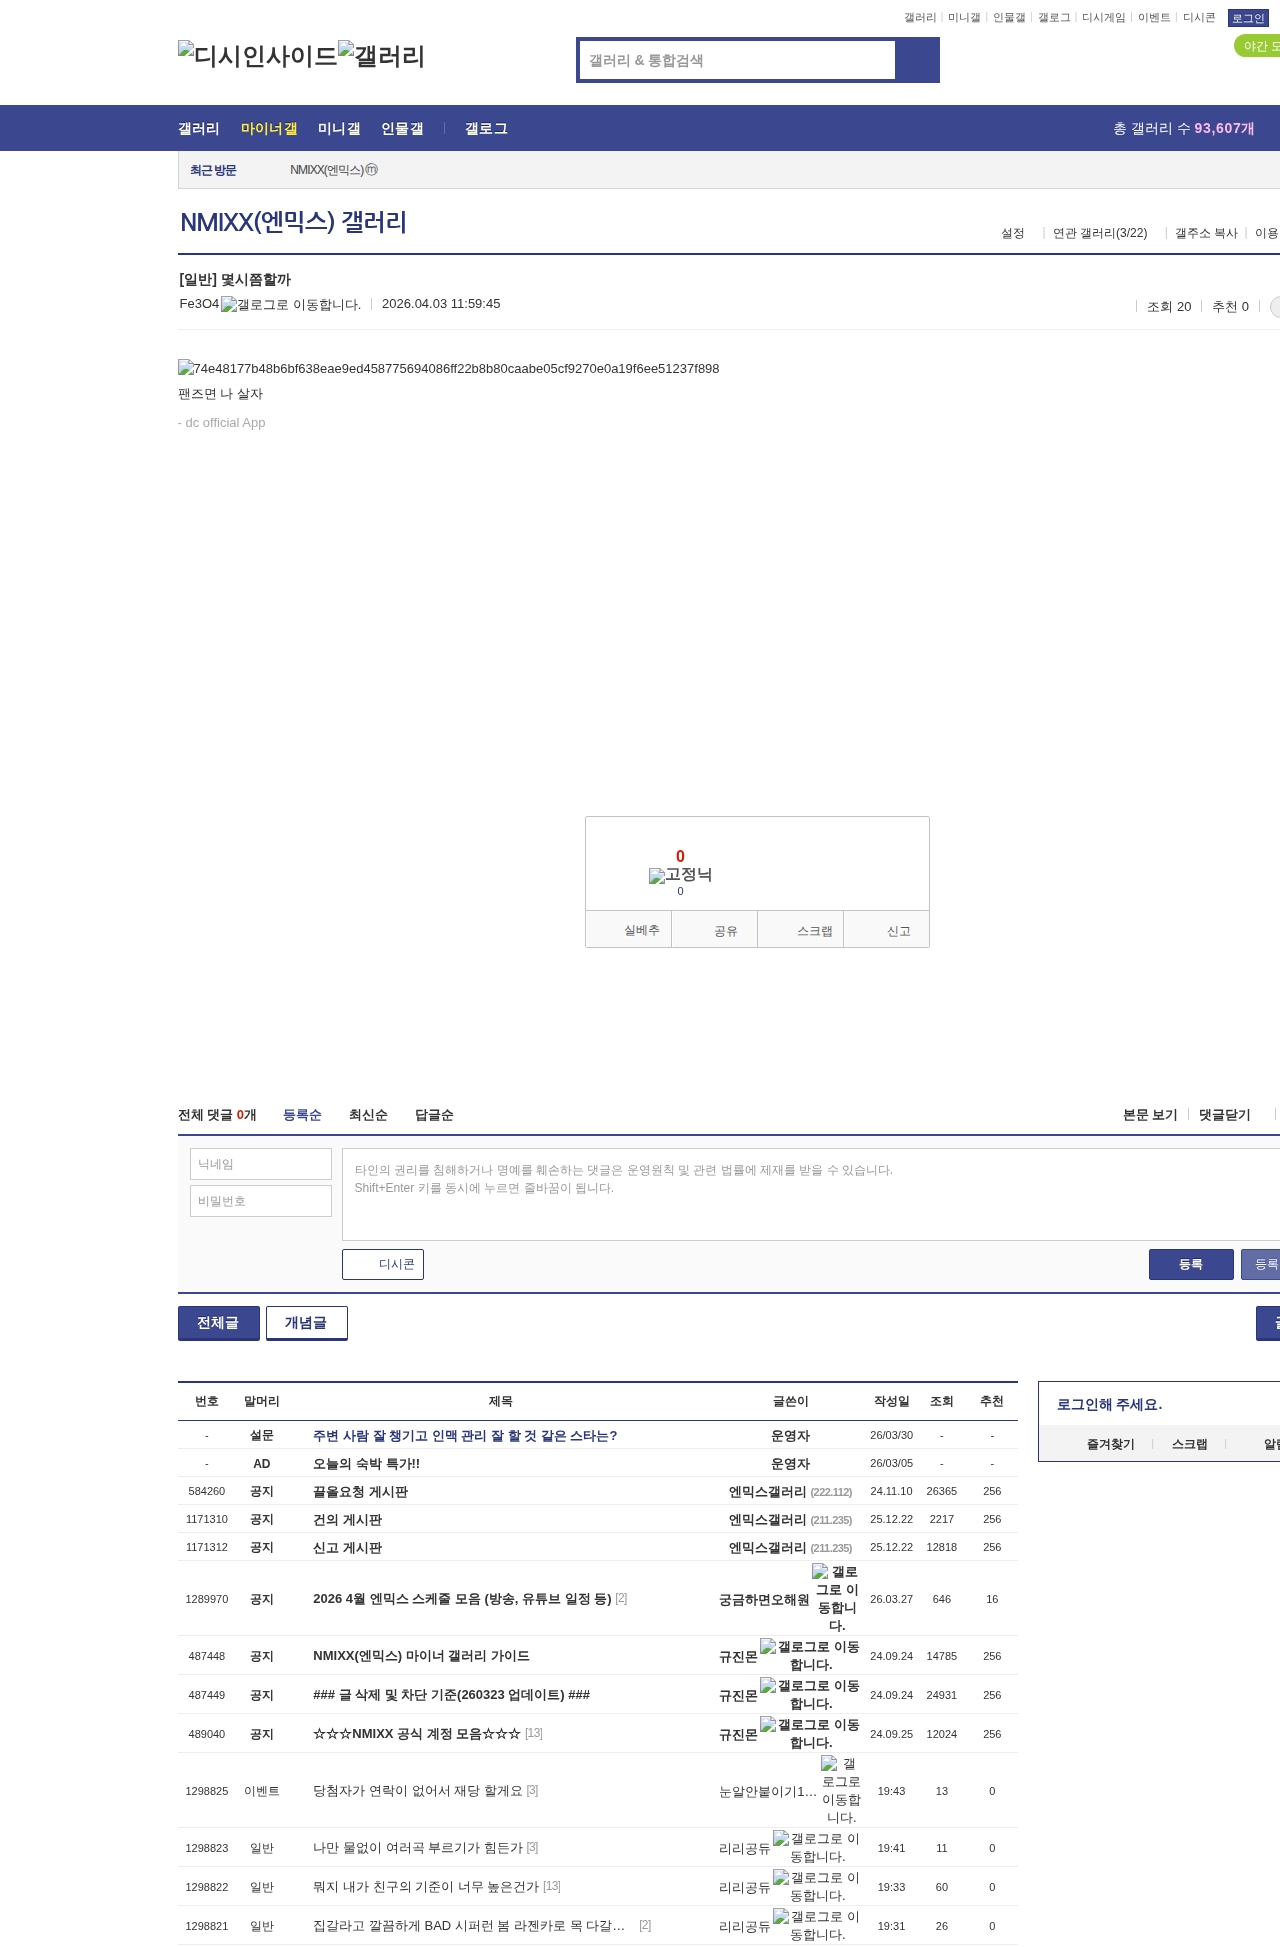
Task: Focus the 닉네임 input field
Action: pos(261,1164)
